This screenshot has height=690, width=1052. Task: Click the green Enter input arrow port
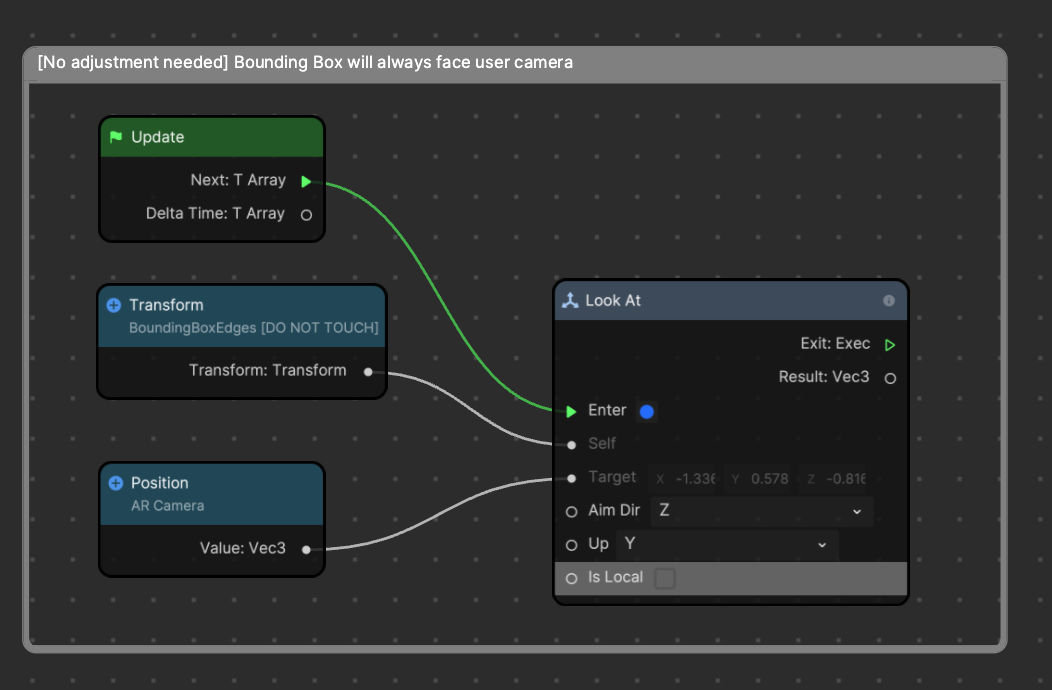[x=571, y=411]
